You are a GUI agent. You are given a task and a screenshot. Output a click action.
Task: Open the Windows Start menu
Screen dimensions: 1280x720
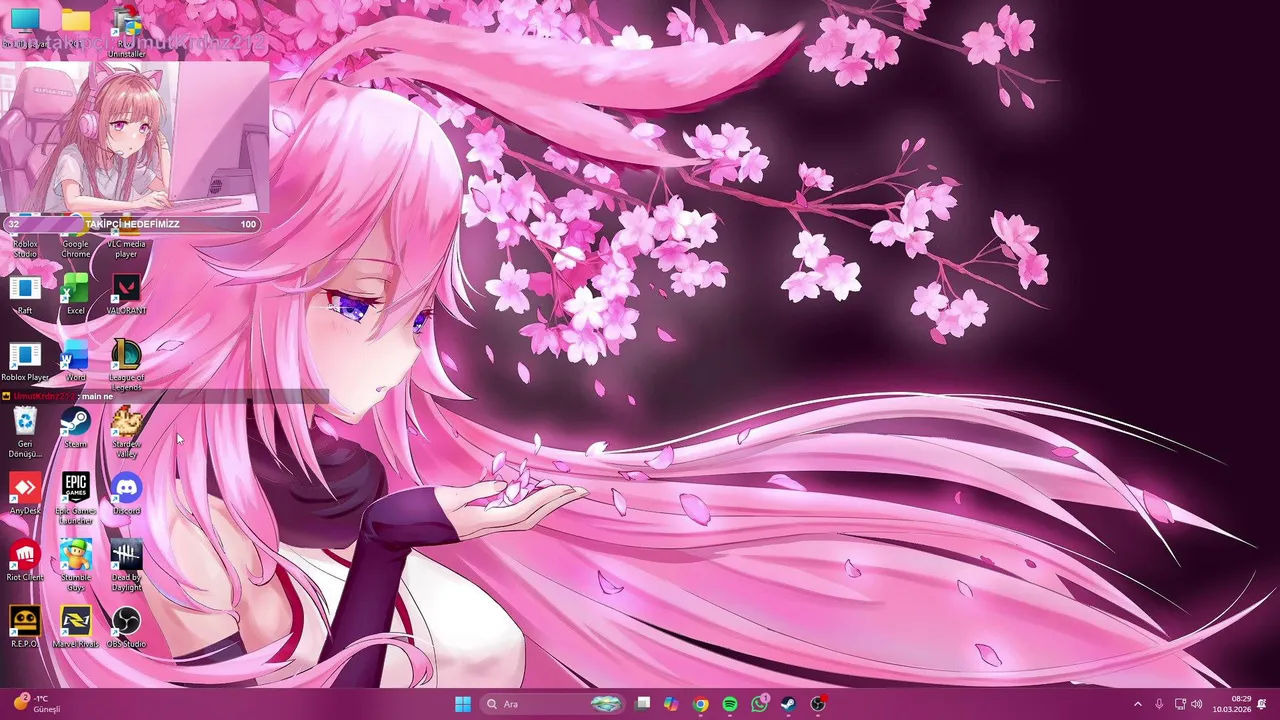tap(463, 704)
